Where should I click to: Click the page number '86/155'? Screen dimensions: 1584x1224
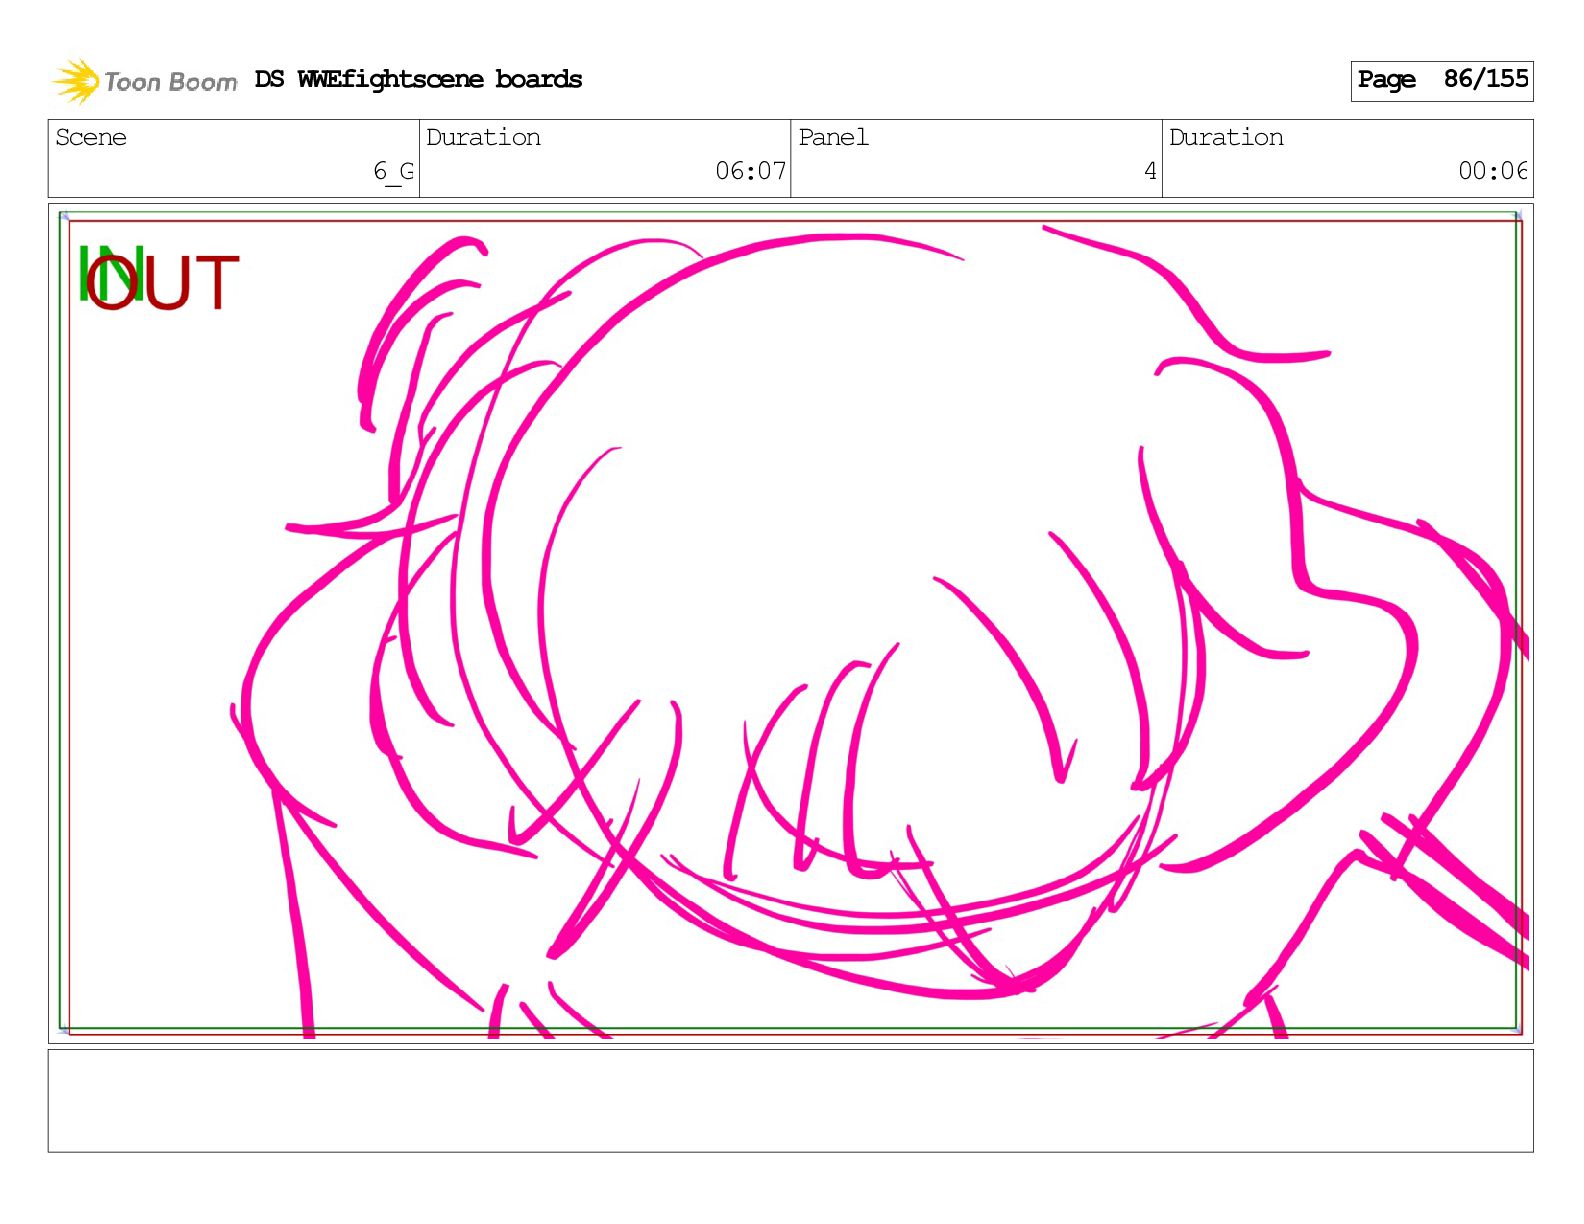pyautogui.click(x=1486, y=79)
